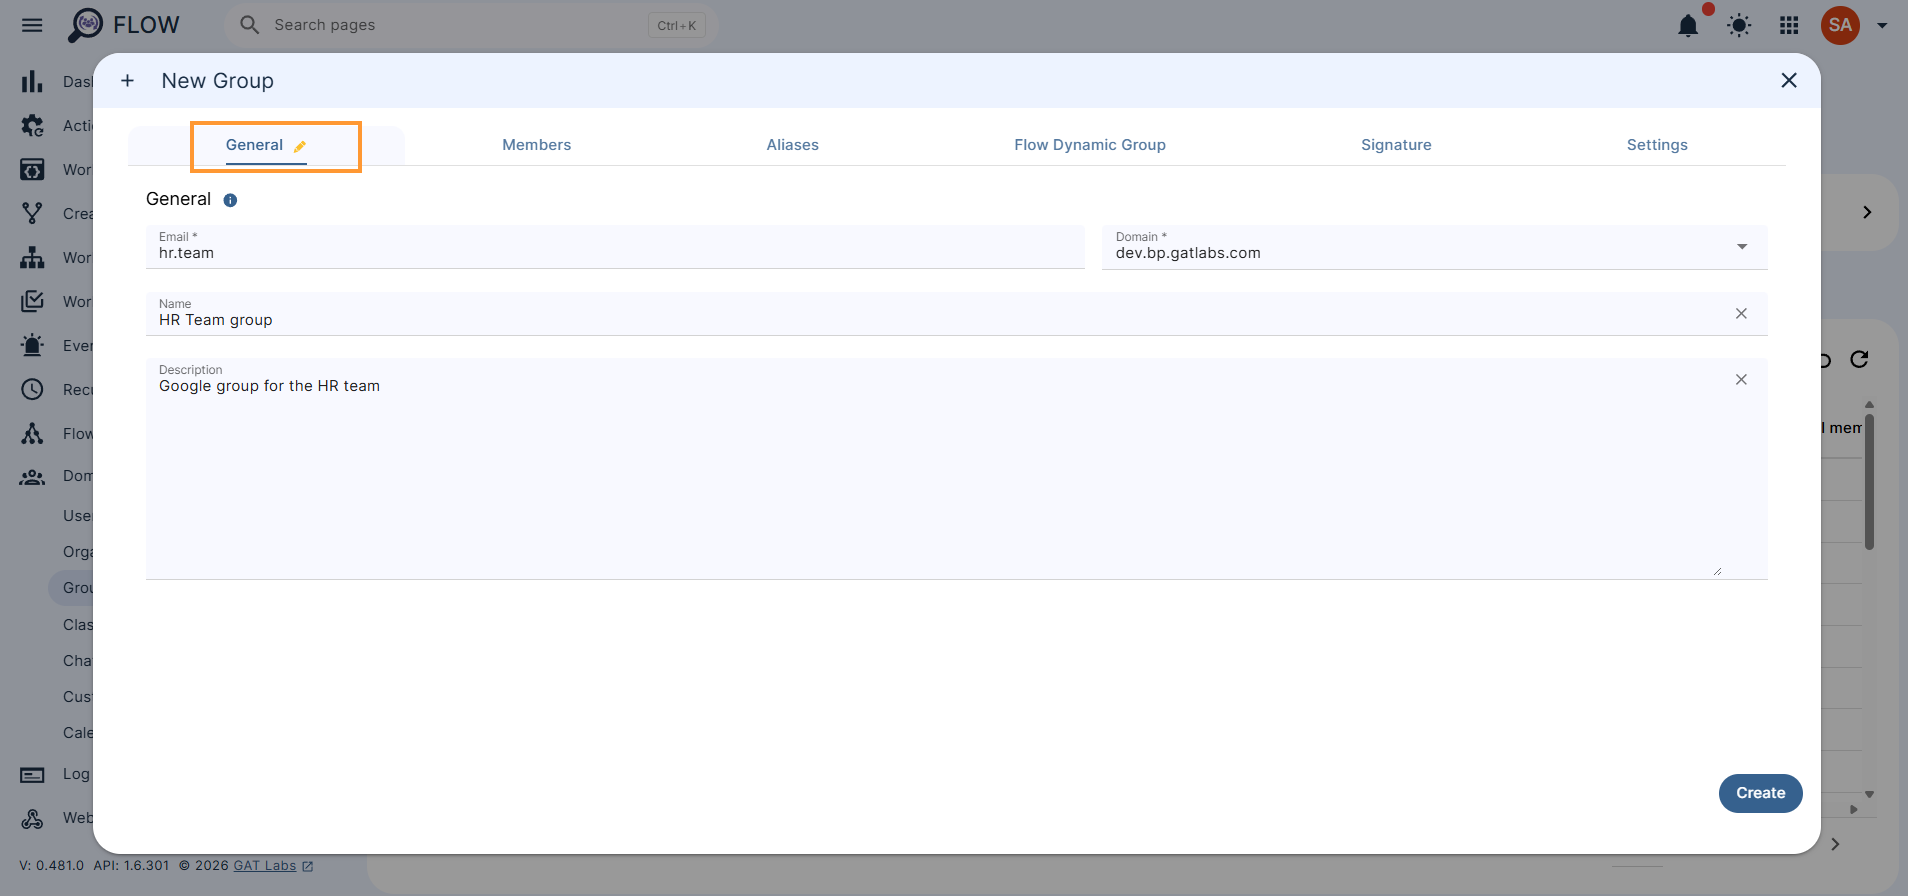Click the Dashboard bar chart icon
Screen dimensions: 1908x896
click(32, 81)
